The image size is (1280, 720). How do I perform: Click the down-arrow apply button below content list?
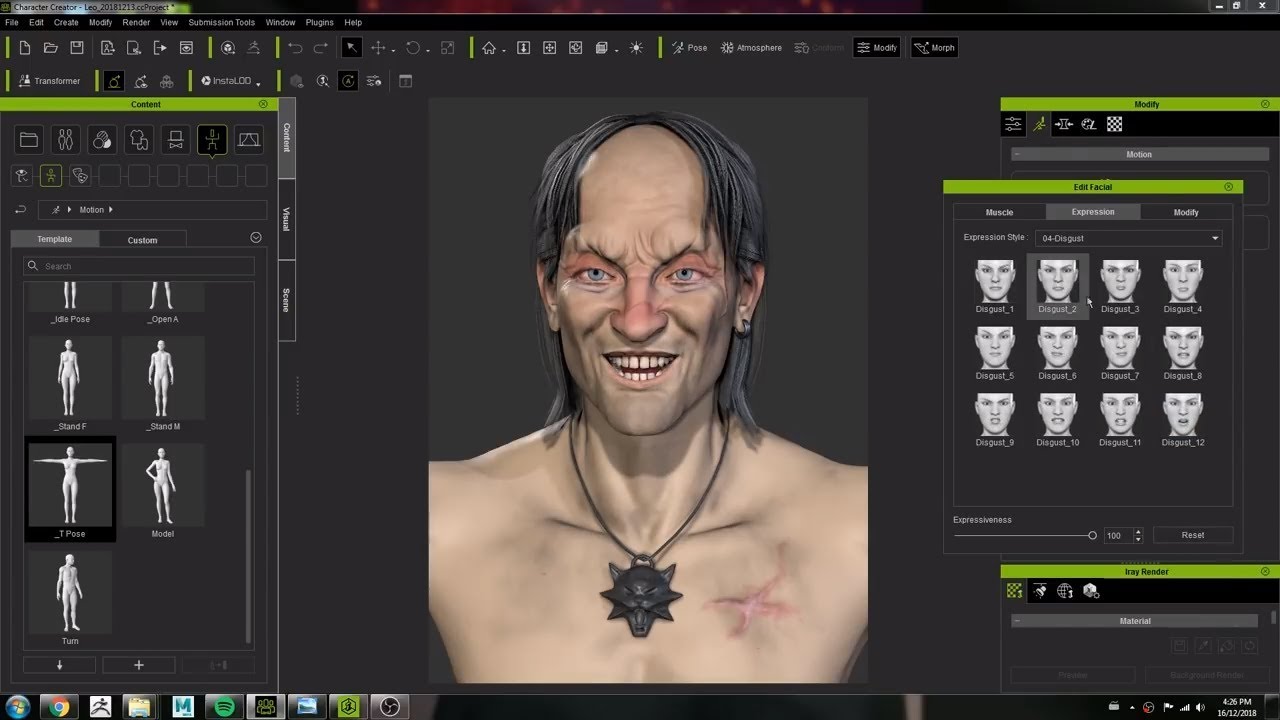pos(59,665)
